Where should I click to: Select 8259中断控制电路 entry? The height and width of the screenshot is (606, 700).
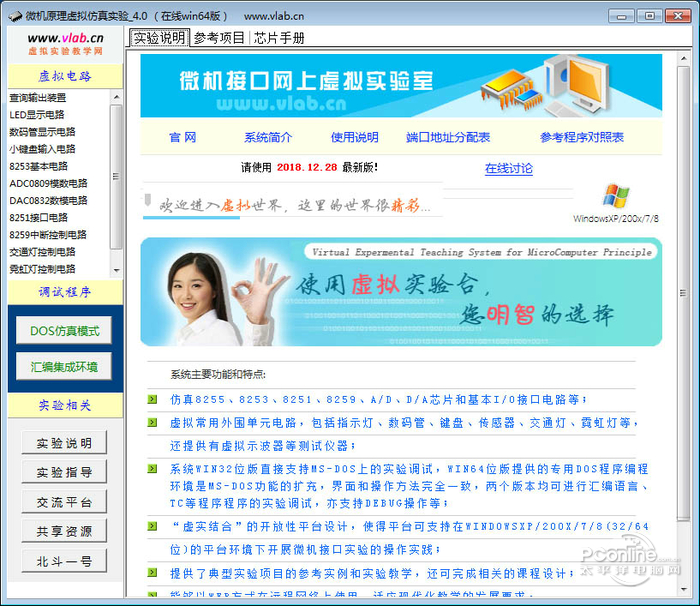[48, 234]
